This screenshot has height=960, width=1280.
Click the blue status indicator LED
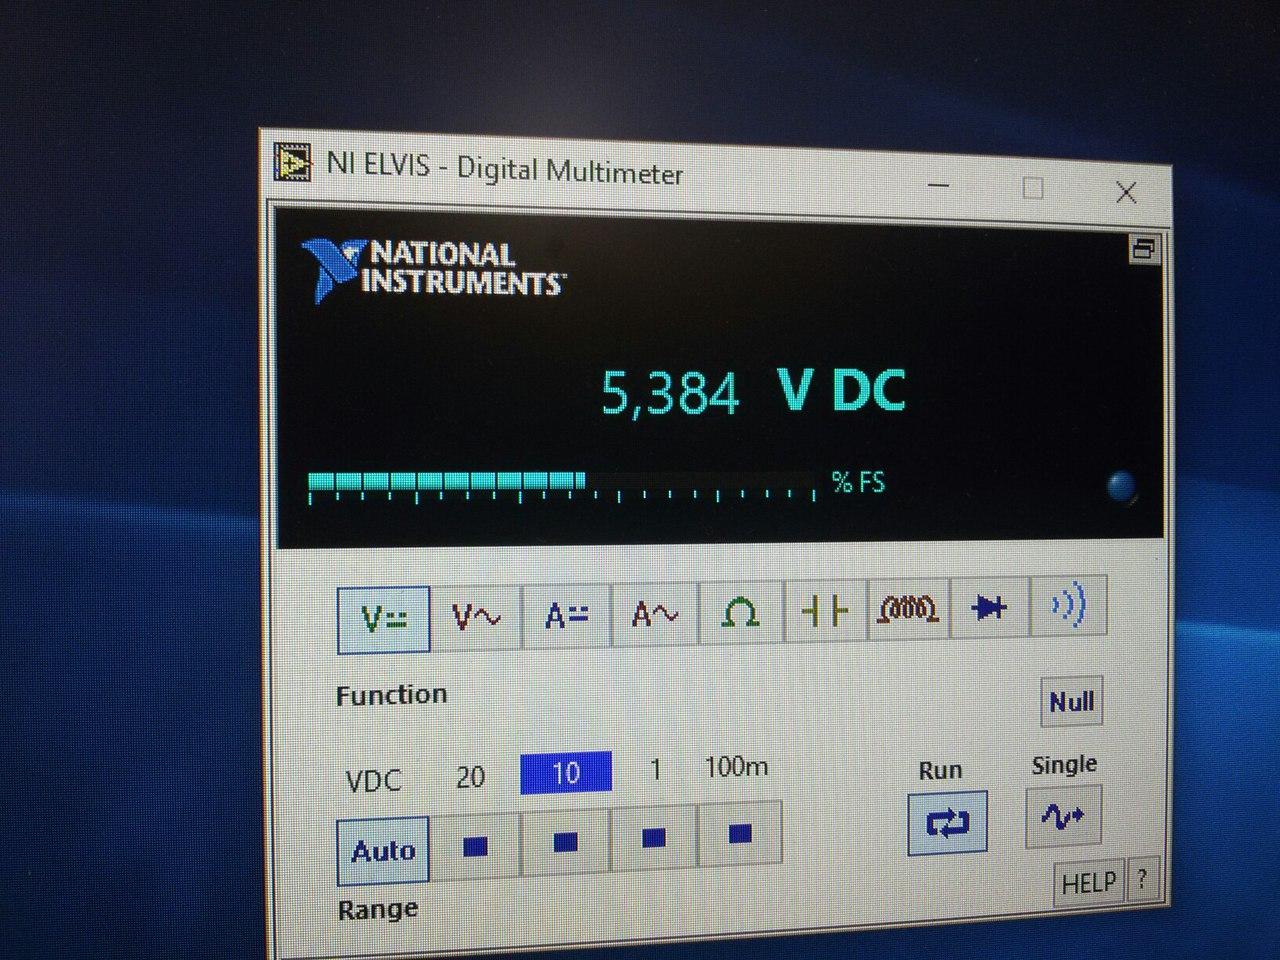[1123, 486]
